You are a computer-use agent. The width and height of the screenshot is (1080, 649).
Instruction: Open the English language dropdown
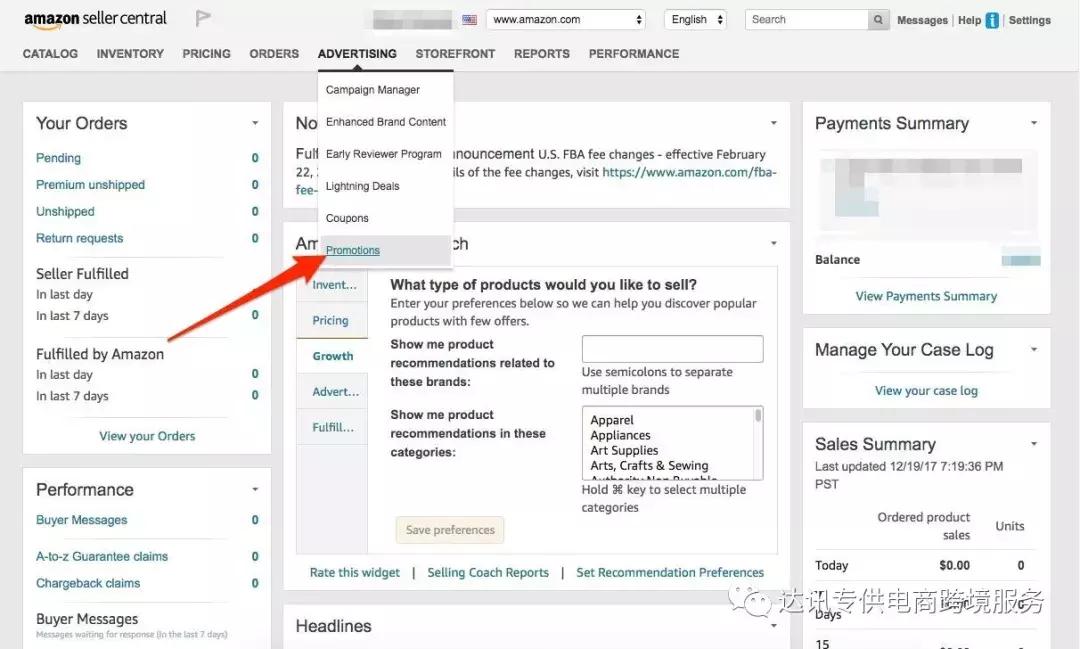(696, 20)
